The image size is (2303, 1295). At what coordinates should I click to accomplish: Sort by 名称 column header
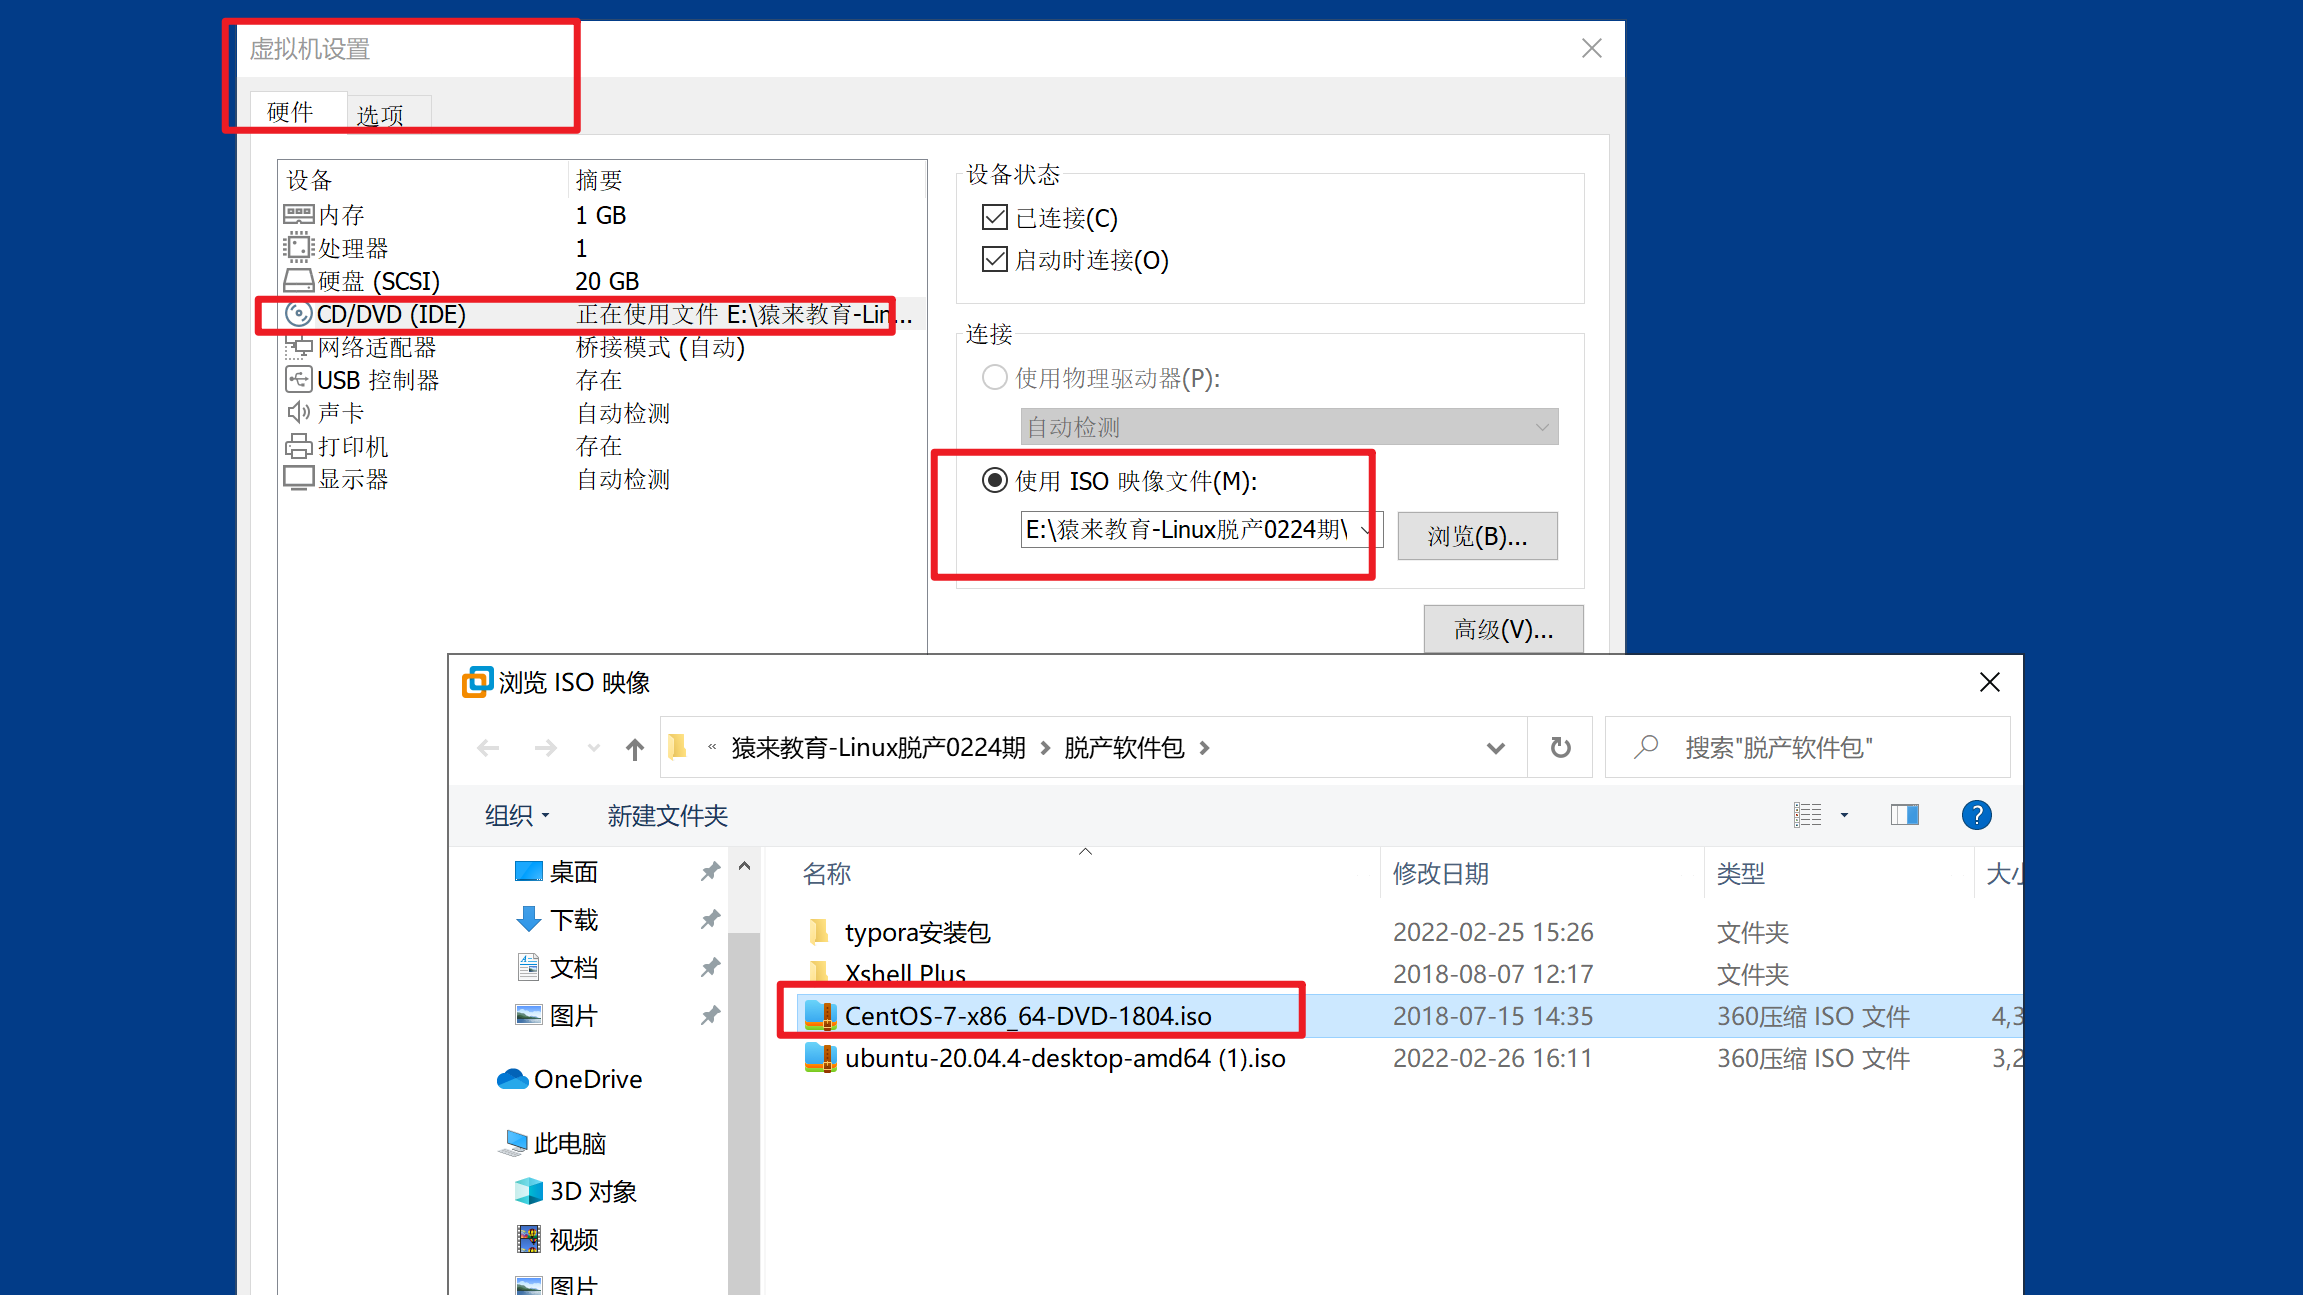click(x=827, y=873)
